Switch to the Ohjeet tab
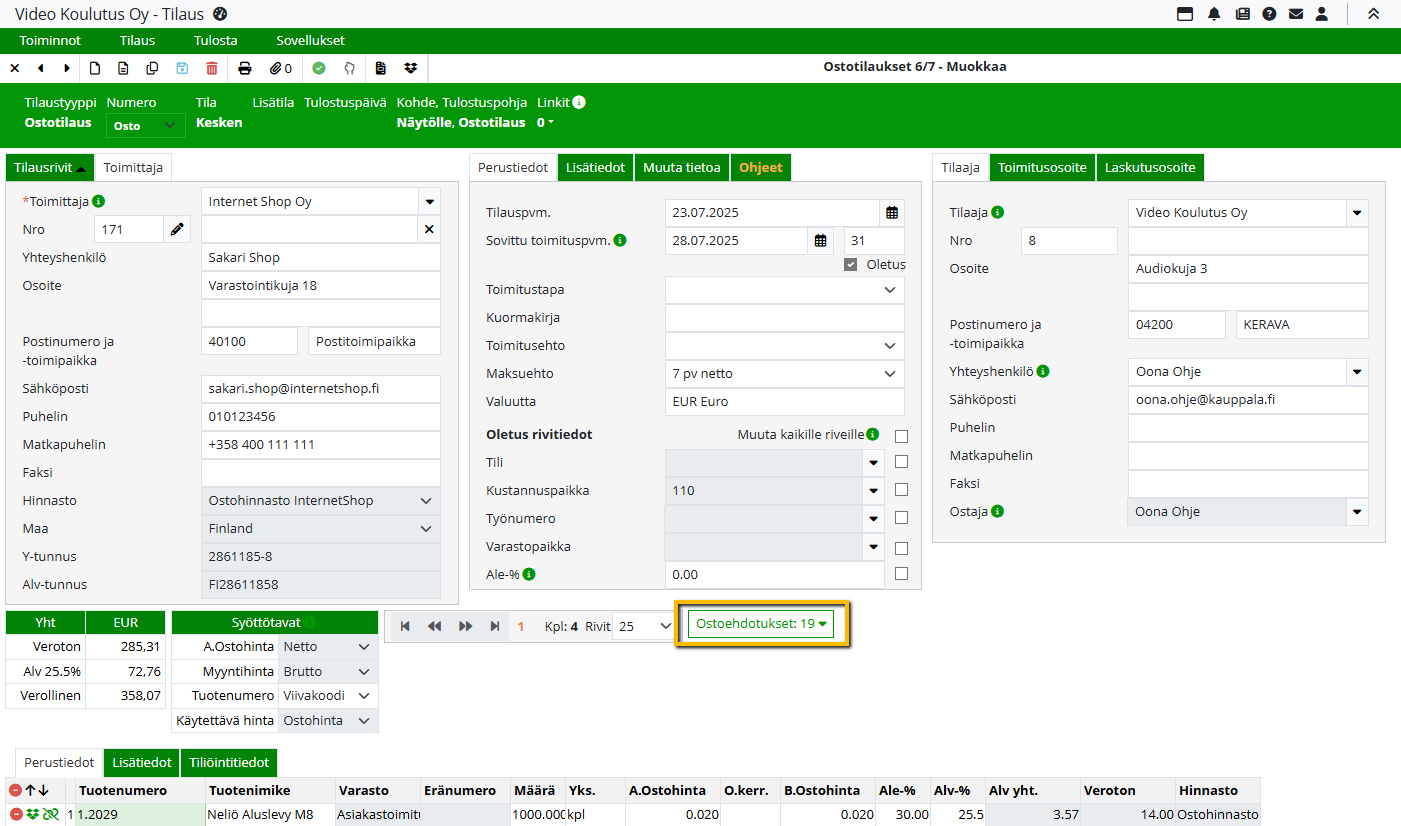1401x826 pixels. (760, 168)
